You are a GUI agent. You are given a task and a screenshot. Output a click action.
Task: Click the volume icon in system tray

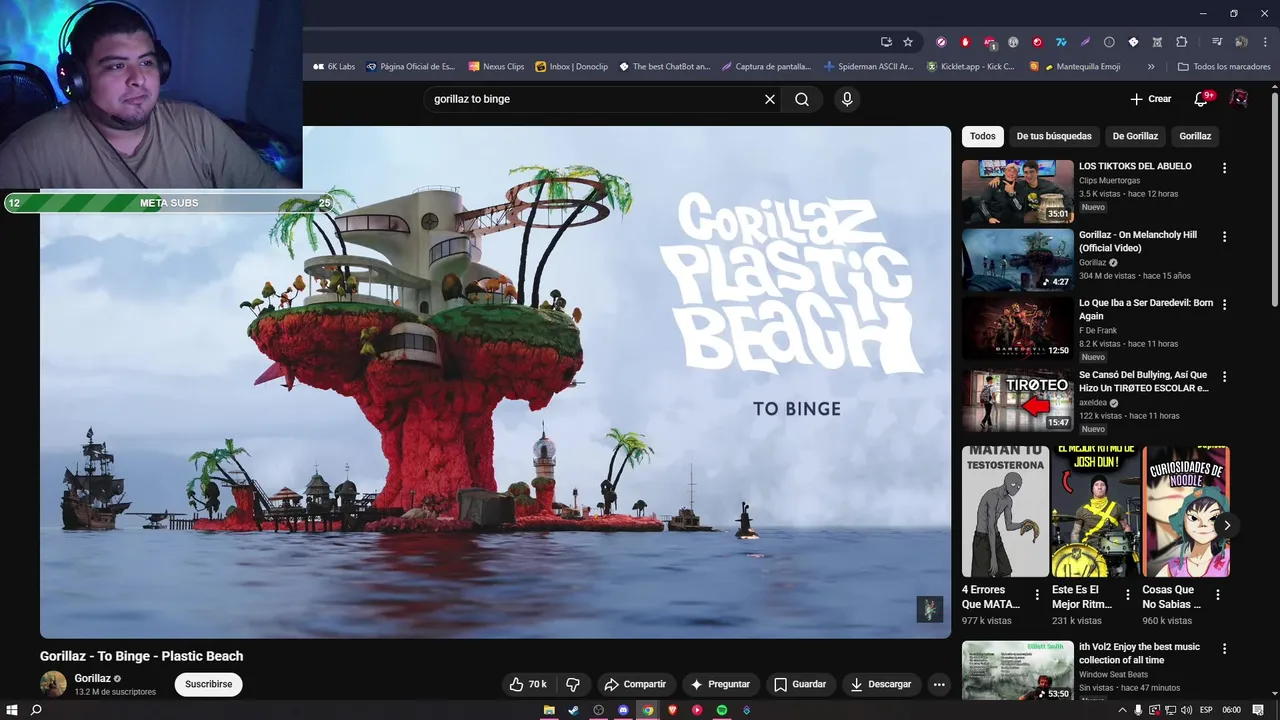(1186, 710)
